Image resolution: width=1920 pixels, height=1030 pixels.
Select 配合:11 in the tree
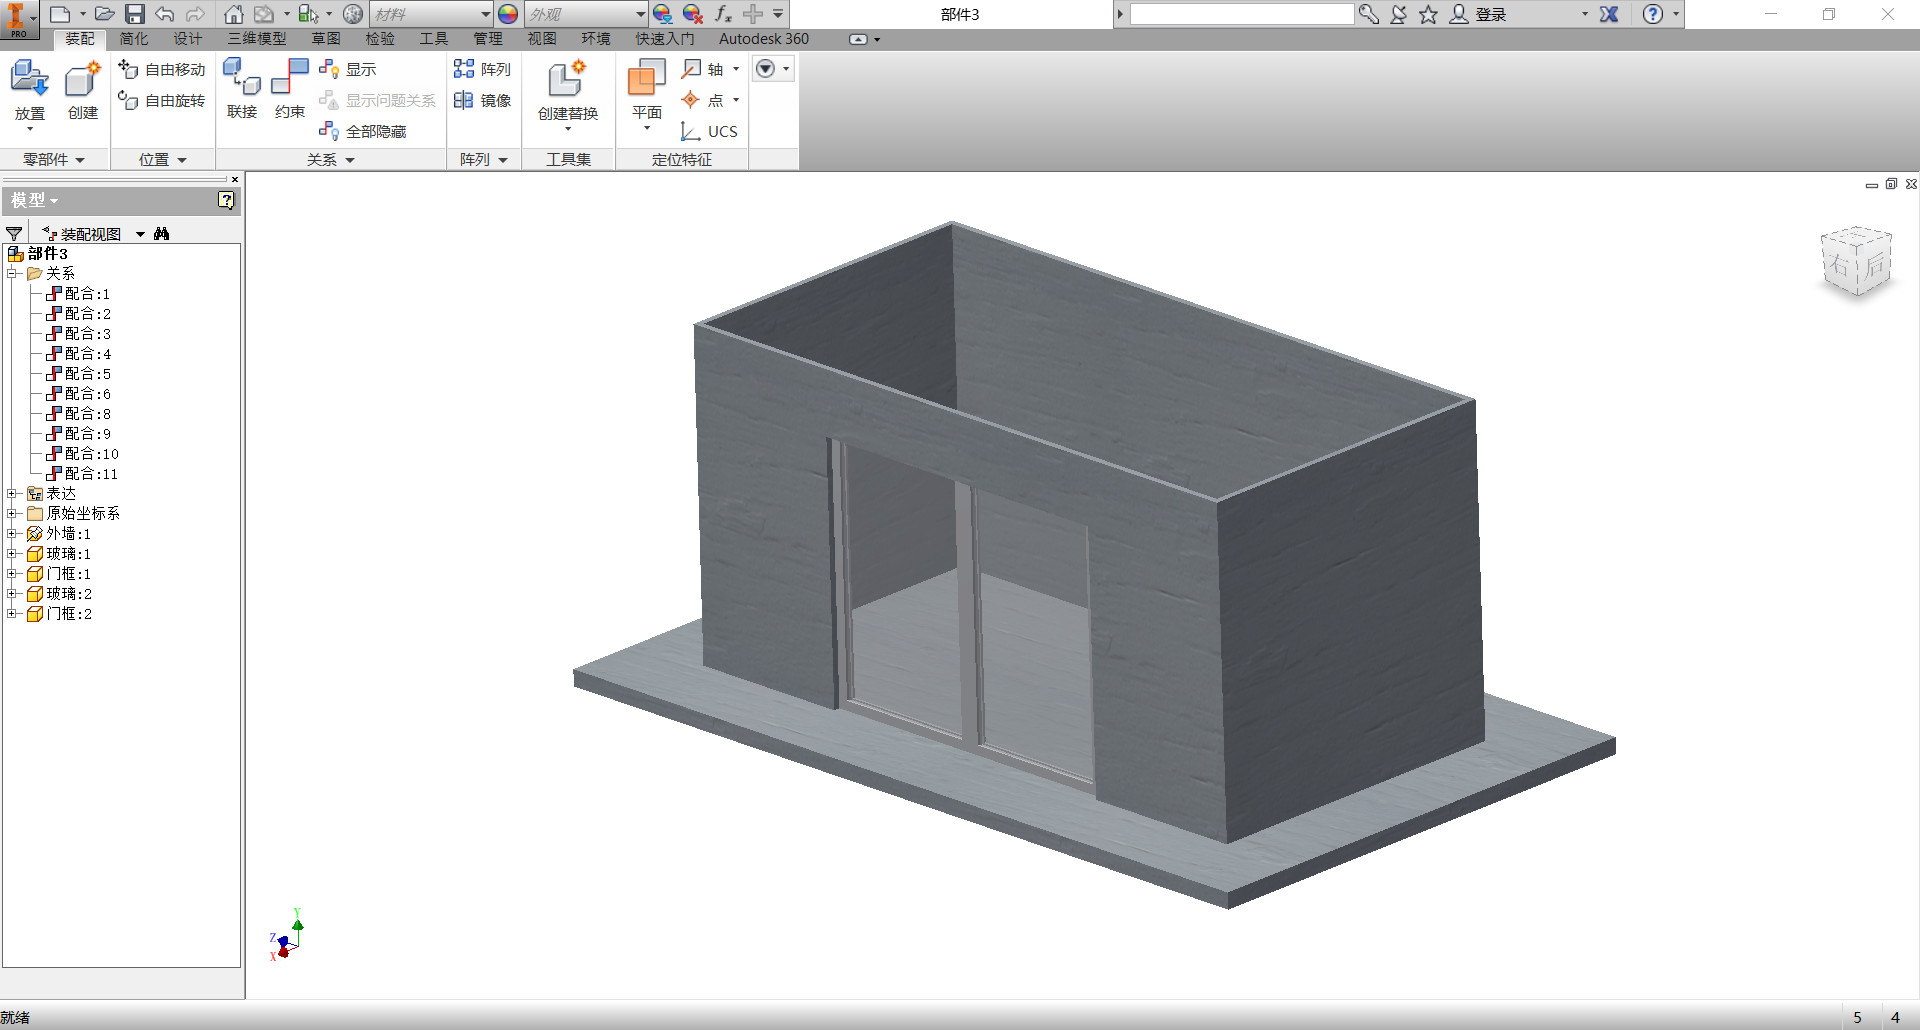click(x=82, y=473)
